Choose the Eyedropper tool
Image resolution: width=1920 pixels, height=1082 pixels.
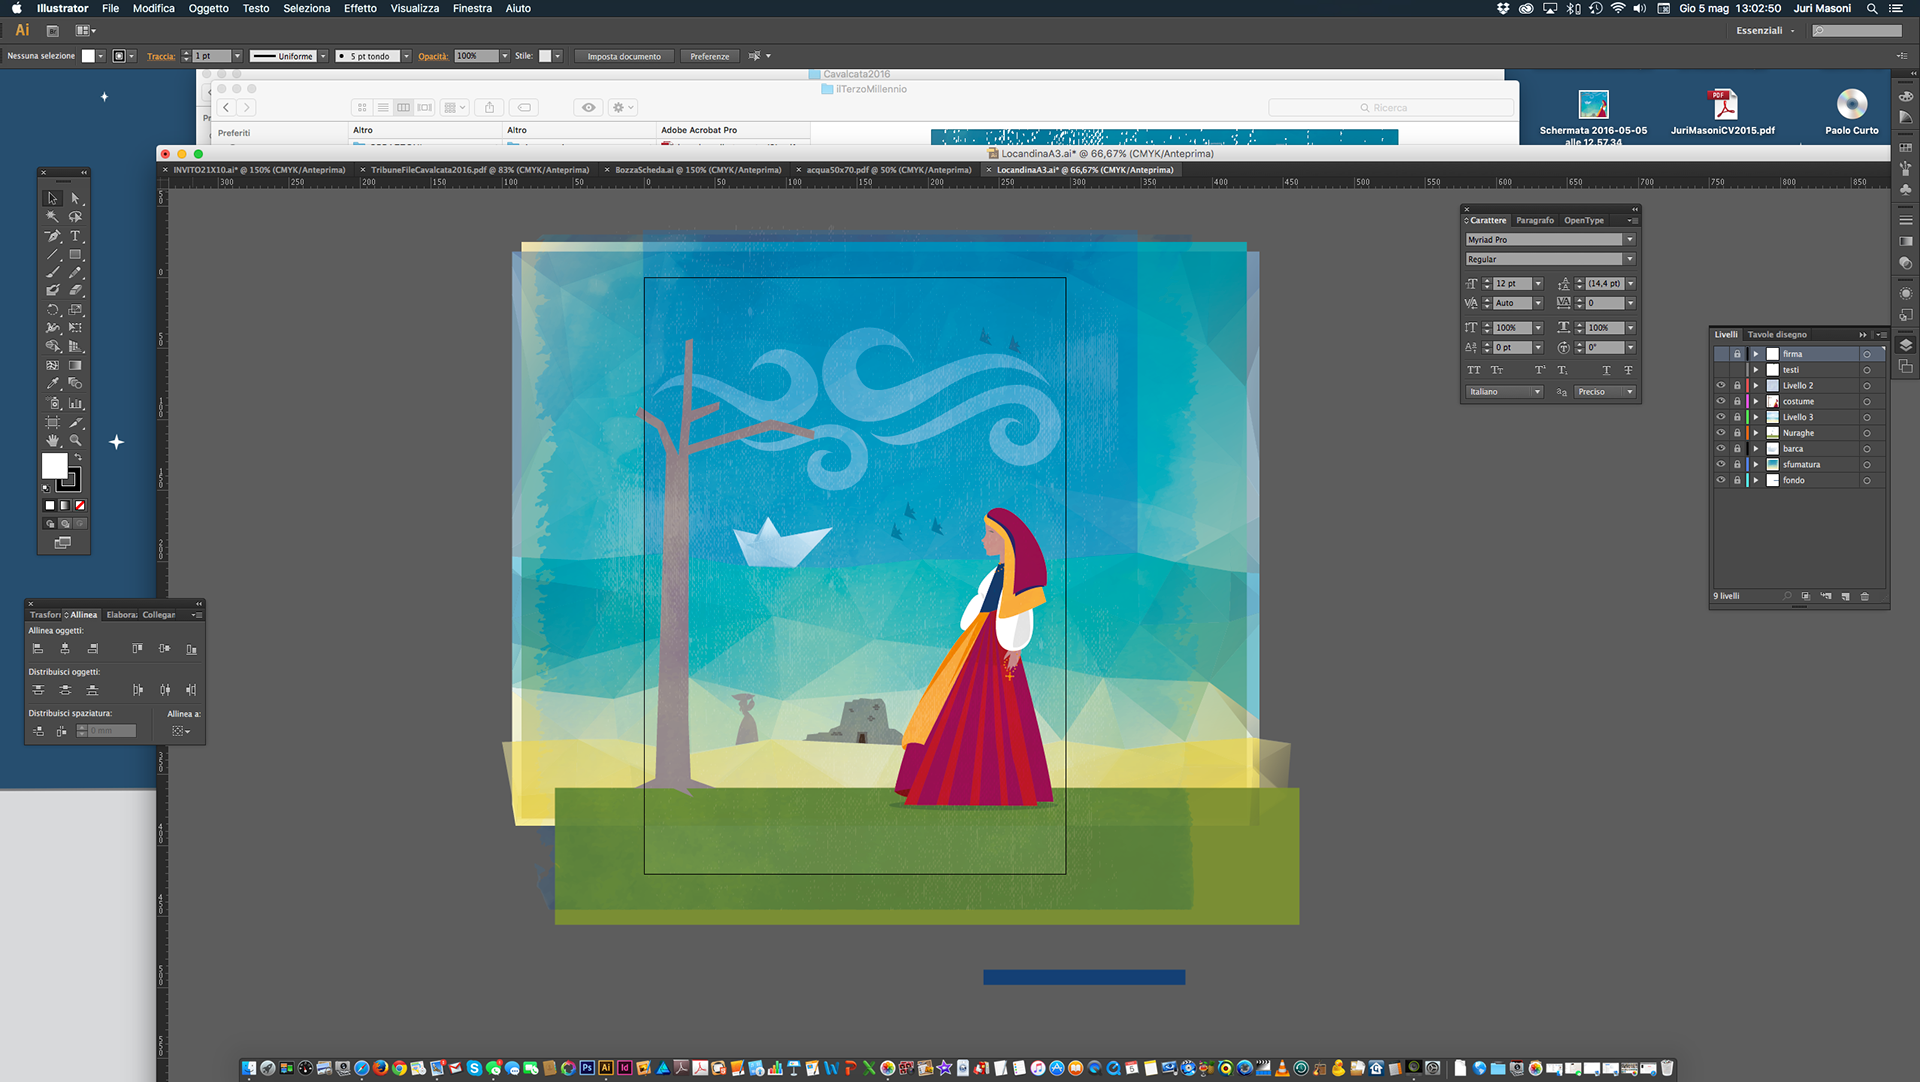point(53,384)
